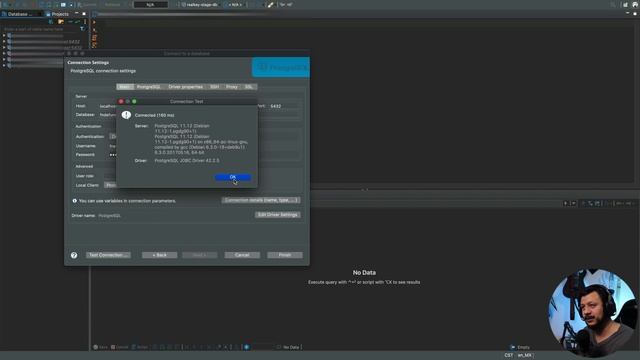Click the filter icon beside the search field
640x360 pixels.
click(x=83, y=29)
